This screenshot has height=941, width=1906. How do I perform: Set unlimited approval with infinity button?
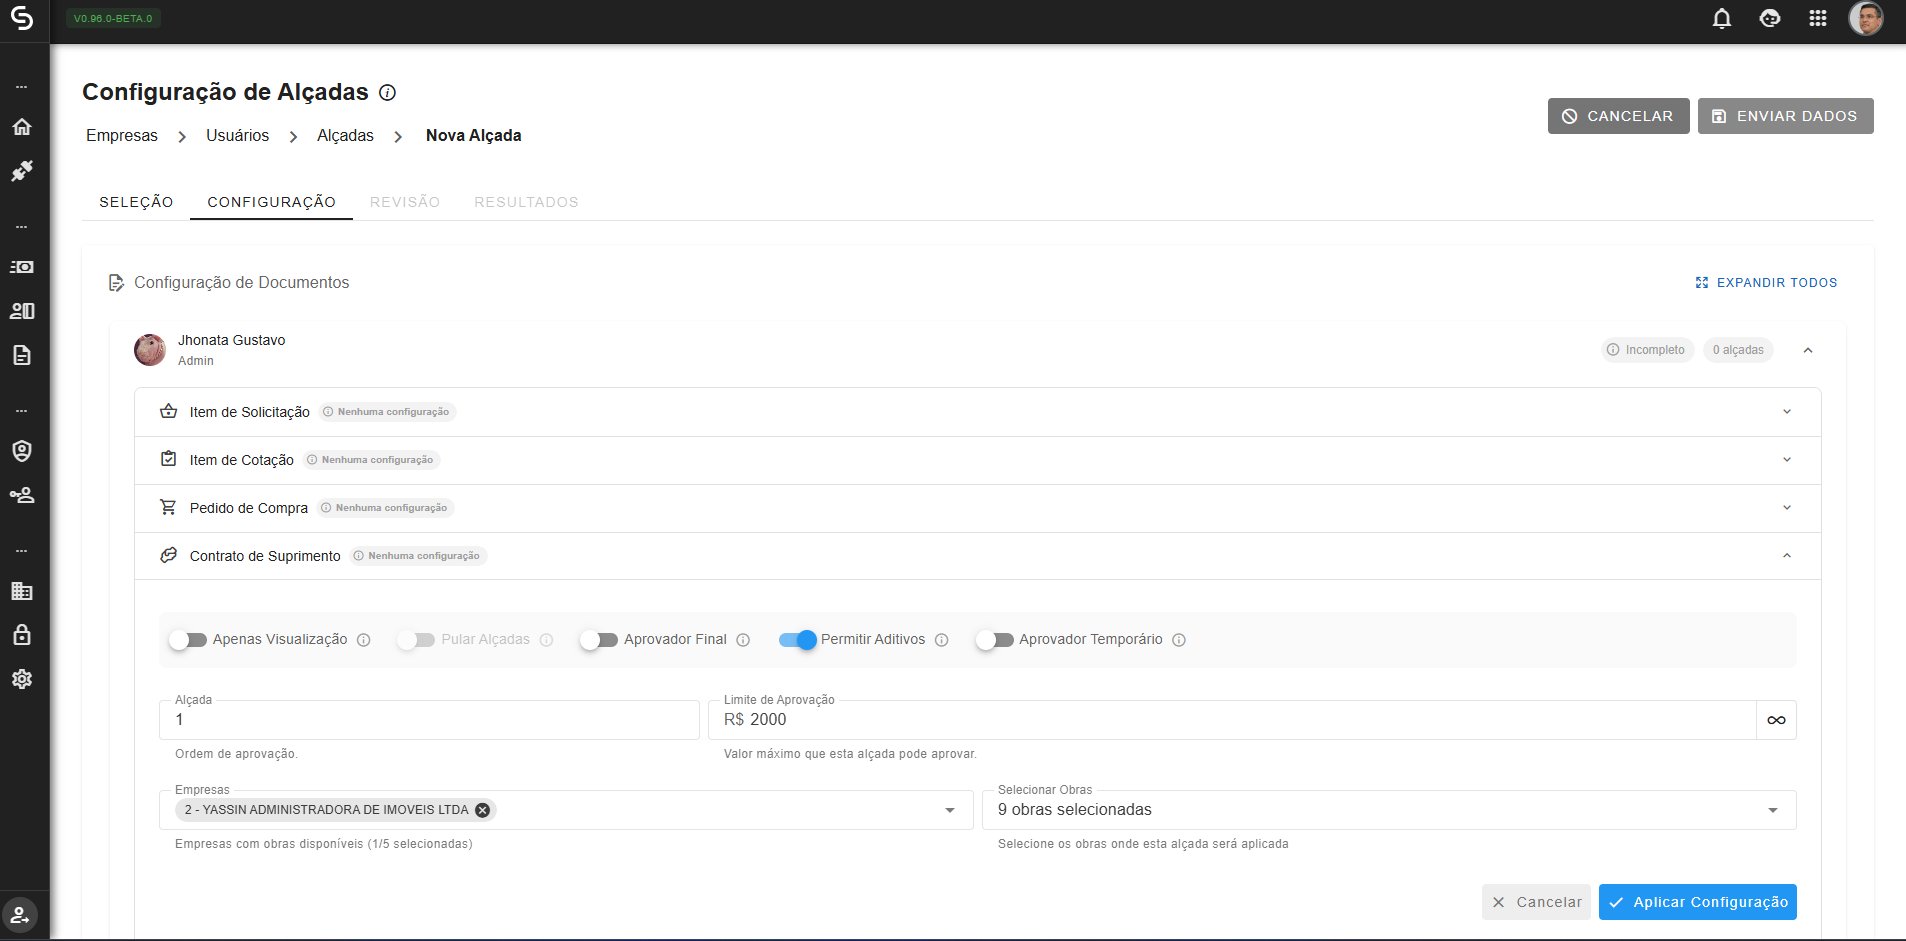[x=1776, y=720]
